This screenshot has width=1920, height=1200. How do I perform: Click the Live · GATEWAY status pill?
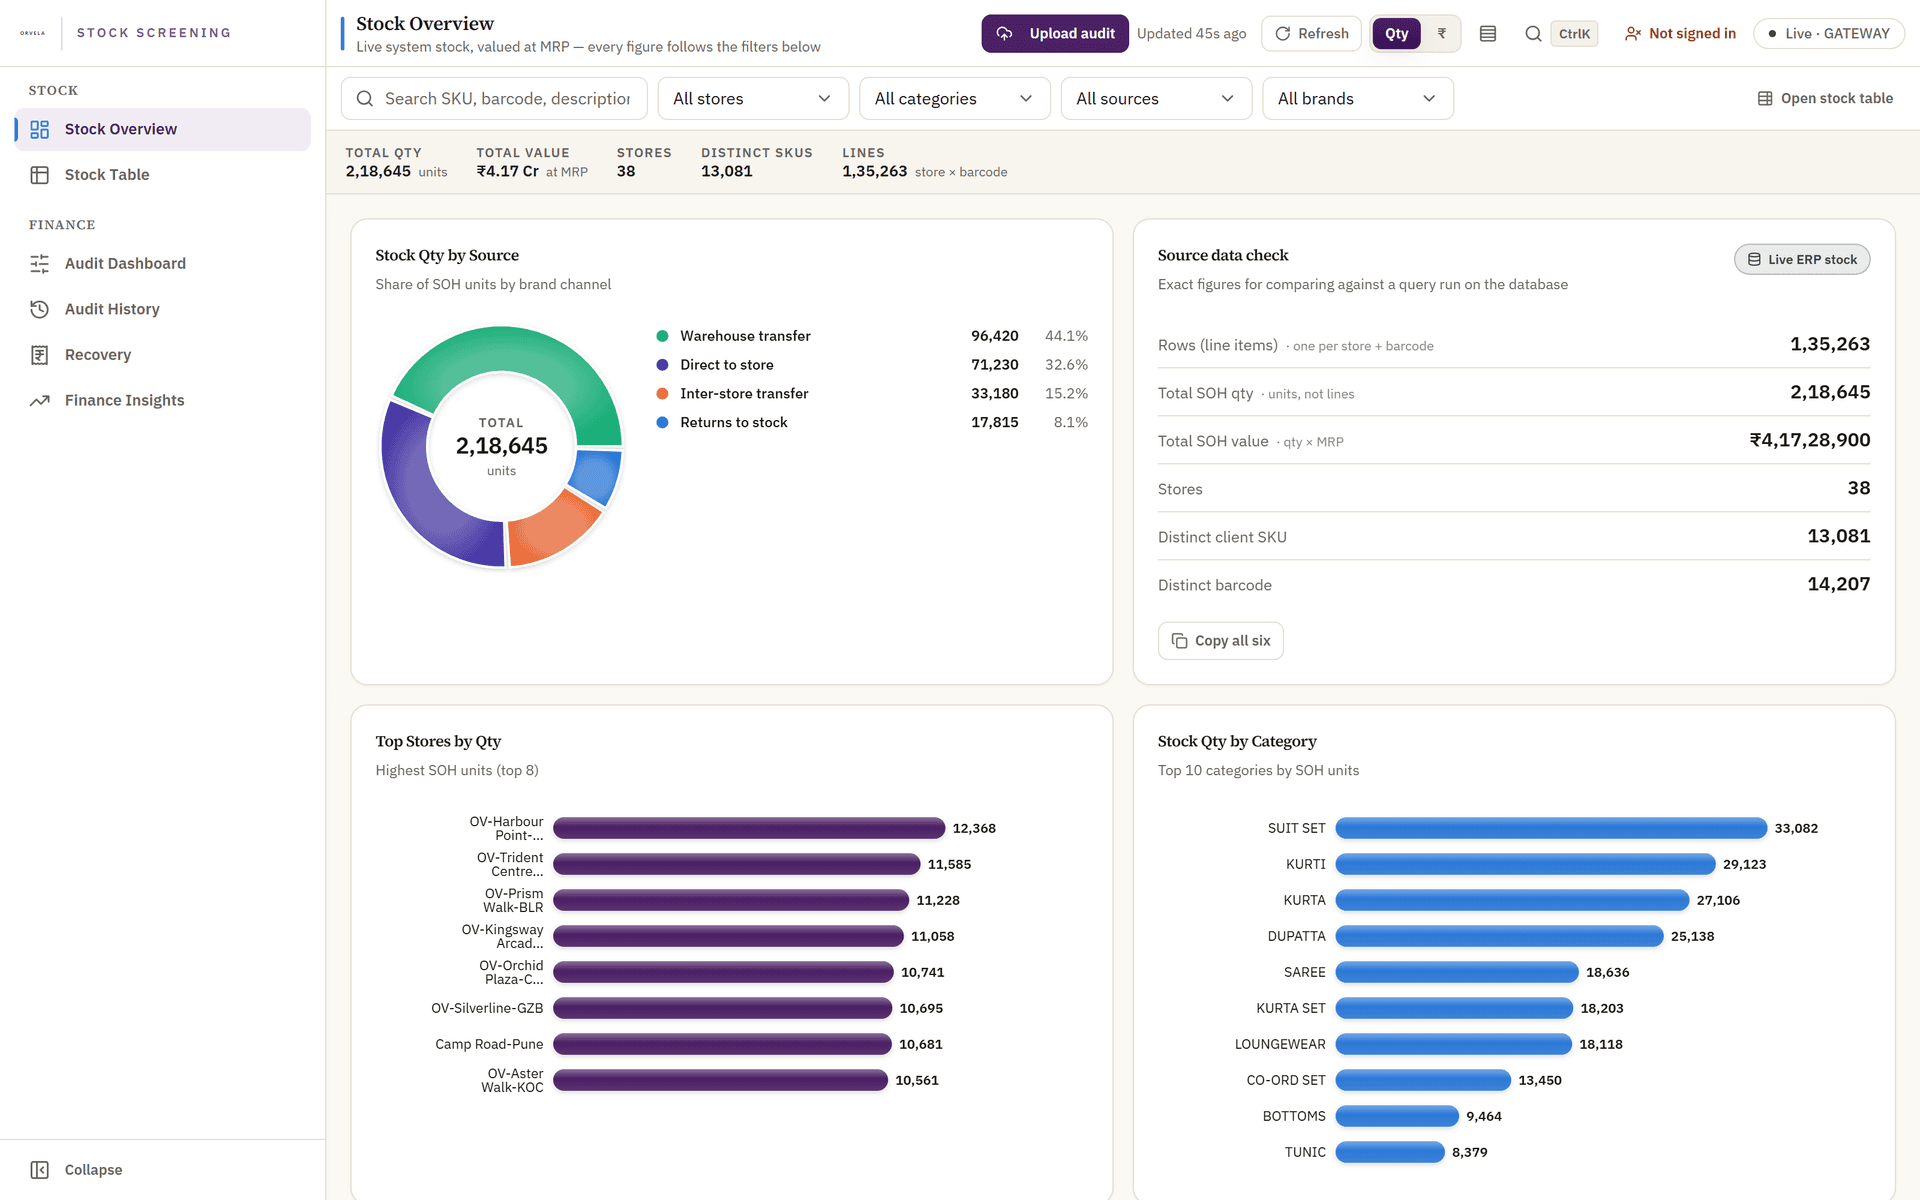click(1829, 34)
